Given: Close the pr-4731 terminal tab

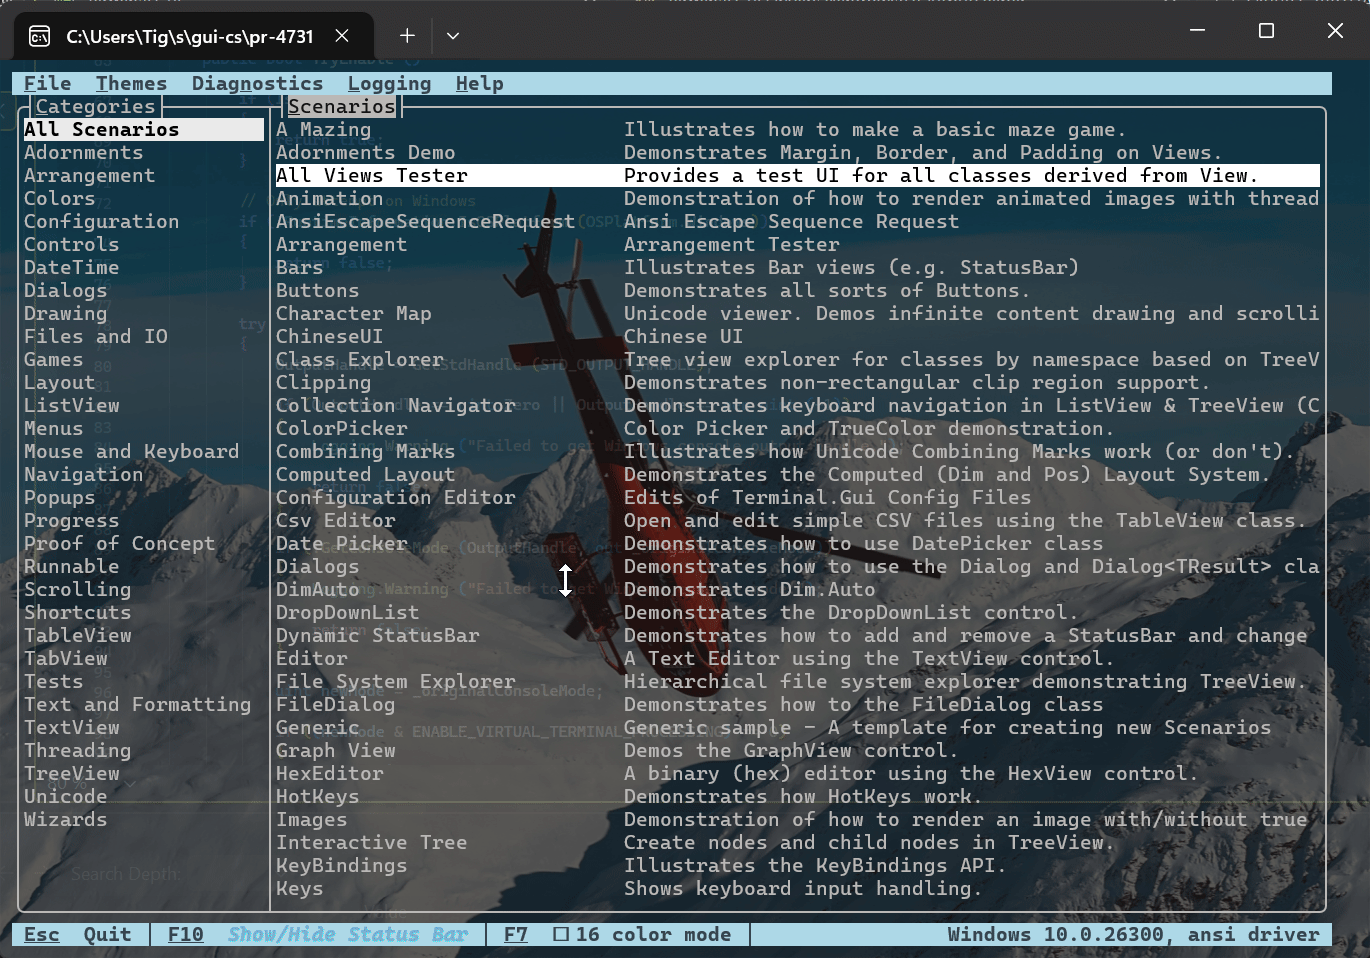Looking at the screenshot, I should [342, 36].
